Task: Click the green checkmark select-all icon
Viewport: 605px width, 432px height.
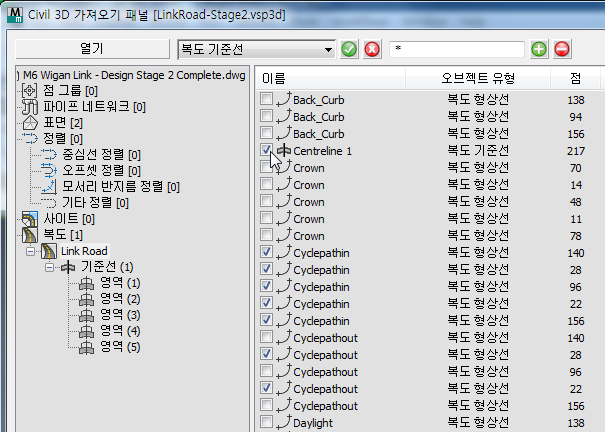Action: pyautogui.click(x=349, y=49)
